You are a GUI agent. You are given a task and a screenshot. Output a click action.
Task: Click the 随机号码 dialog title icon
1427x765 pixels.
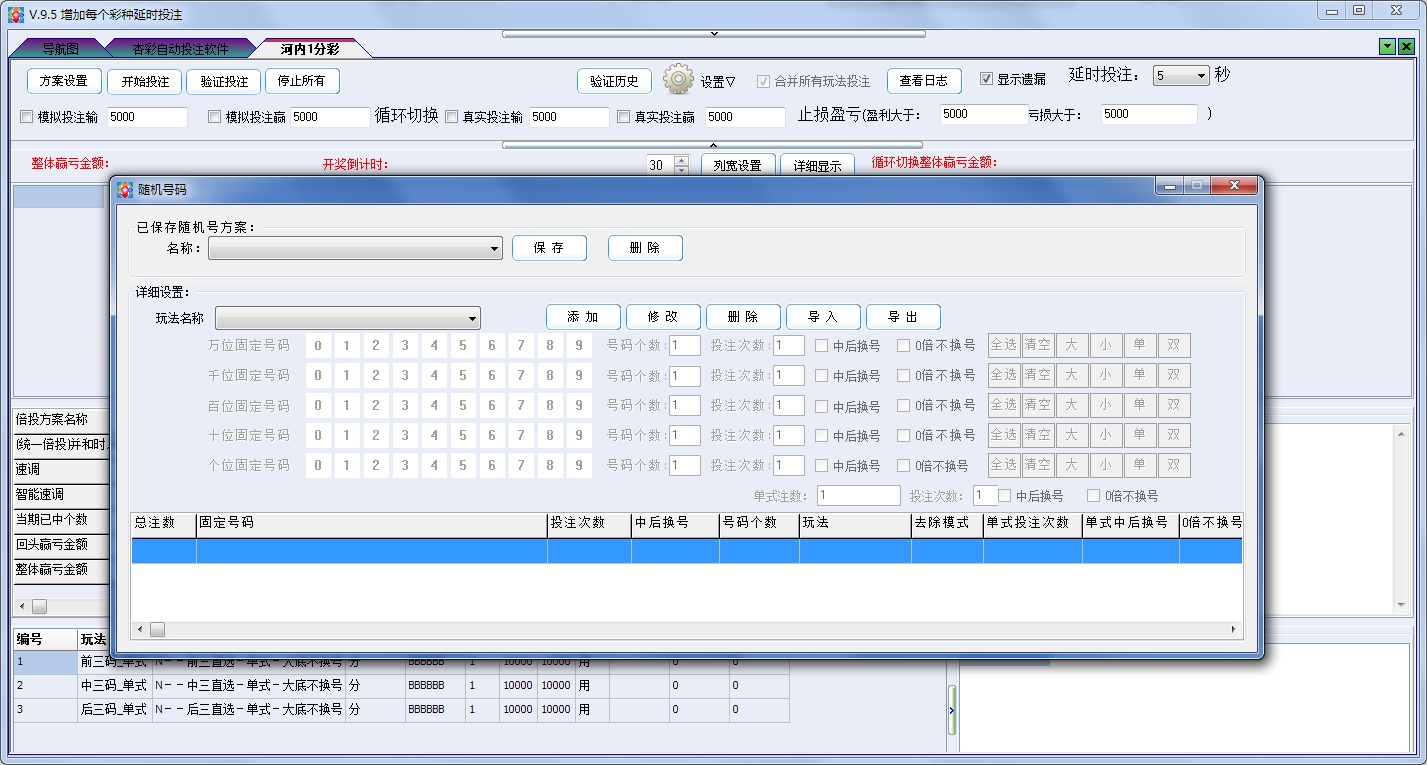(x=125, y=189)
